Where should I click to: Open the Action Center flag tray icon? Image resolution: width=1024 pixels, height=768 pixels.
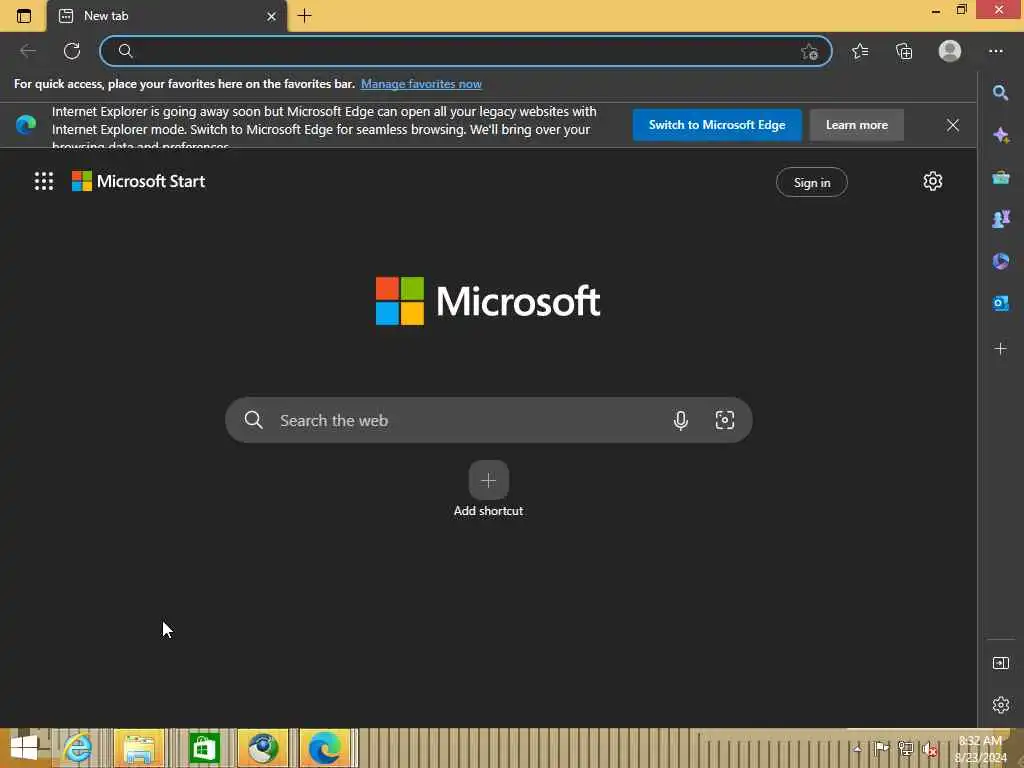point(881,748)
